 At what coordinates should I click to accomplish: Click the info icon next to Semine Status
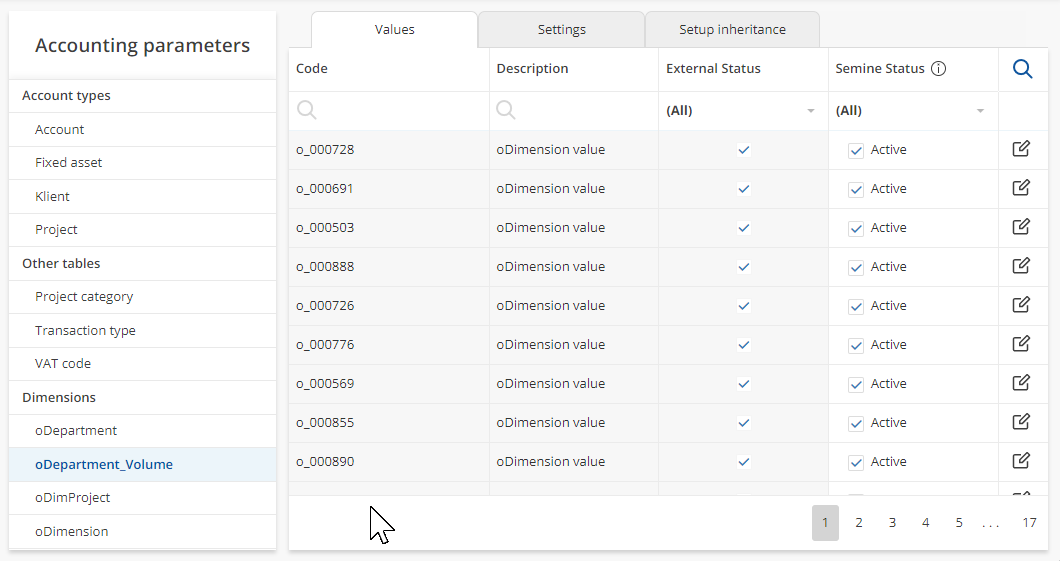point(938,69)
